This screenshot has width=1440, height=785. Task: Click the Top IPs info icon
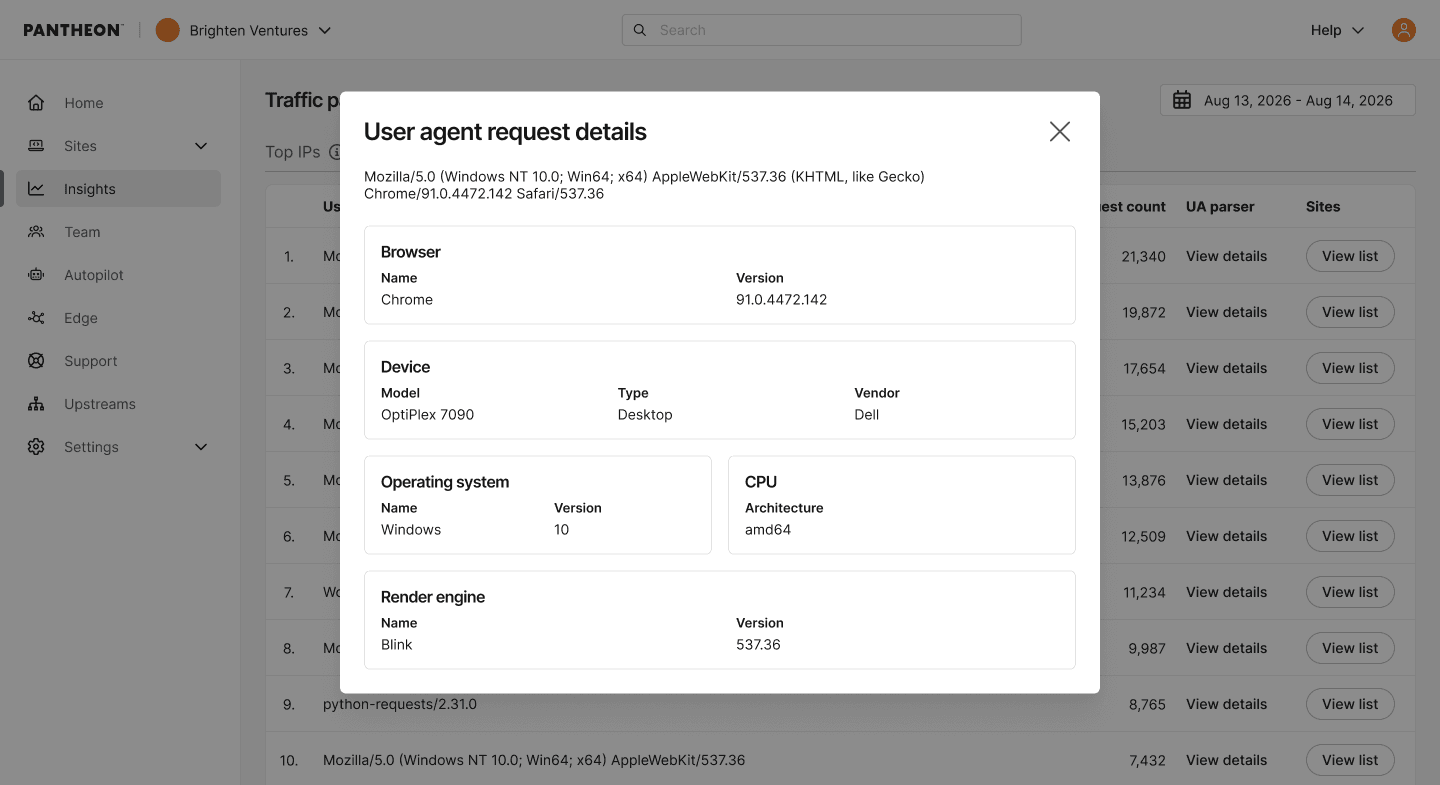336,152
